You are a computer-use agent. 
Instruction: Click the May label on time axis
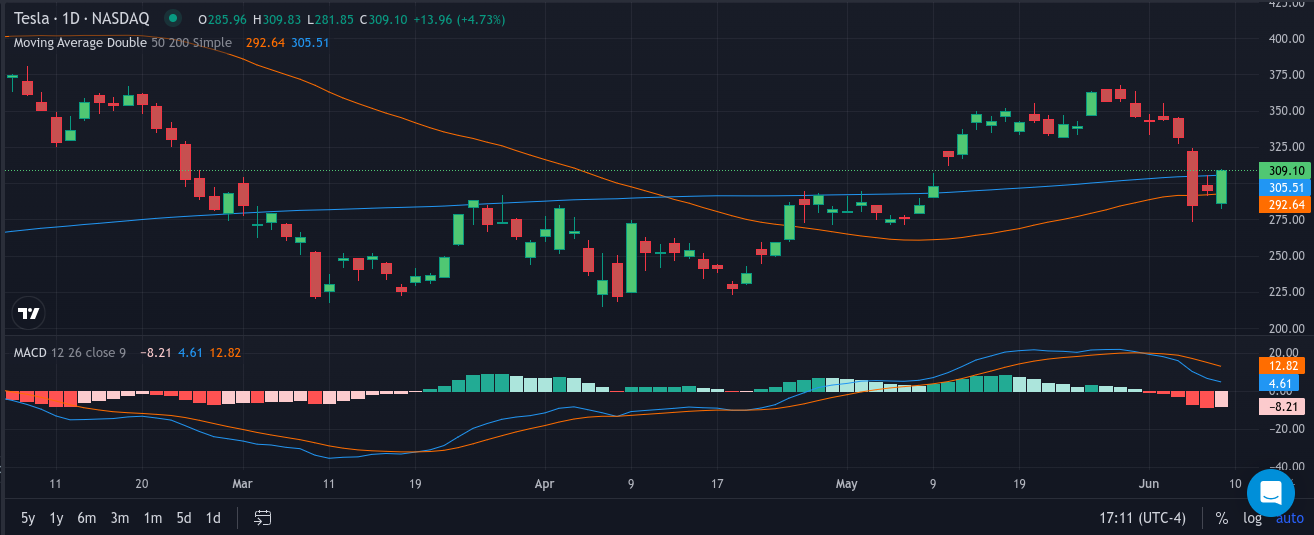(846, 483)
